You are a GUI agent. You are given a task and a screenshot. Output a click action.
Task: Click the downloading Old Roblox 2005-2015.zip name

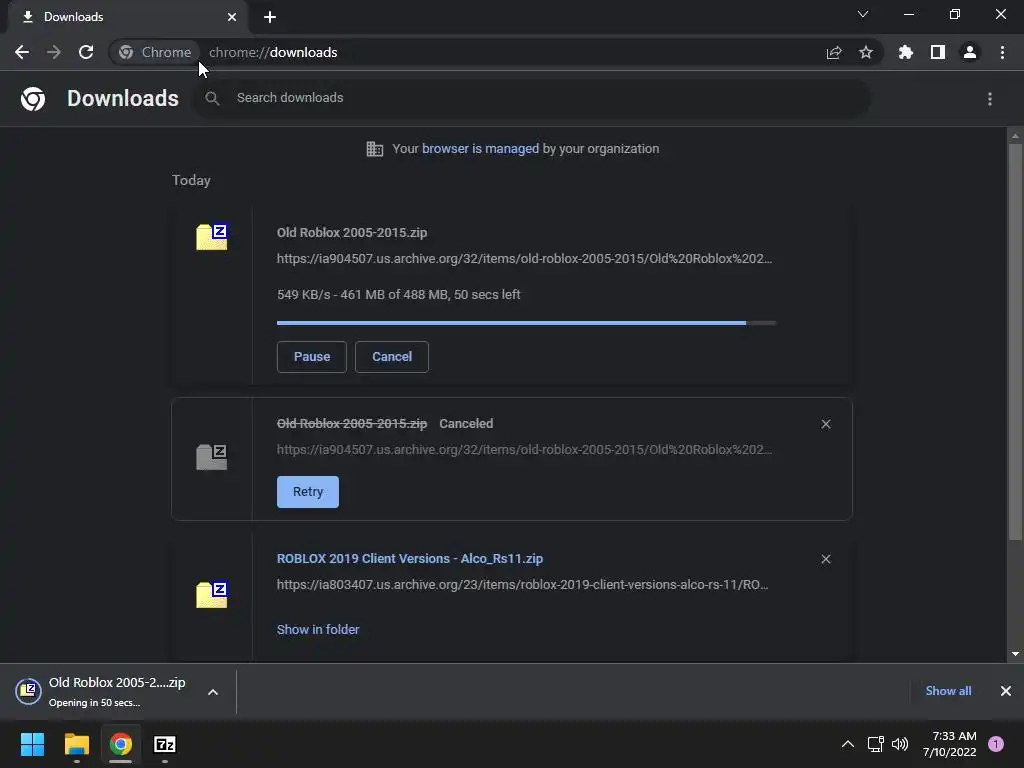[x=352, y=232]
